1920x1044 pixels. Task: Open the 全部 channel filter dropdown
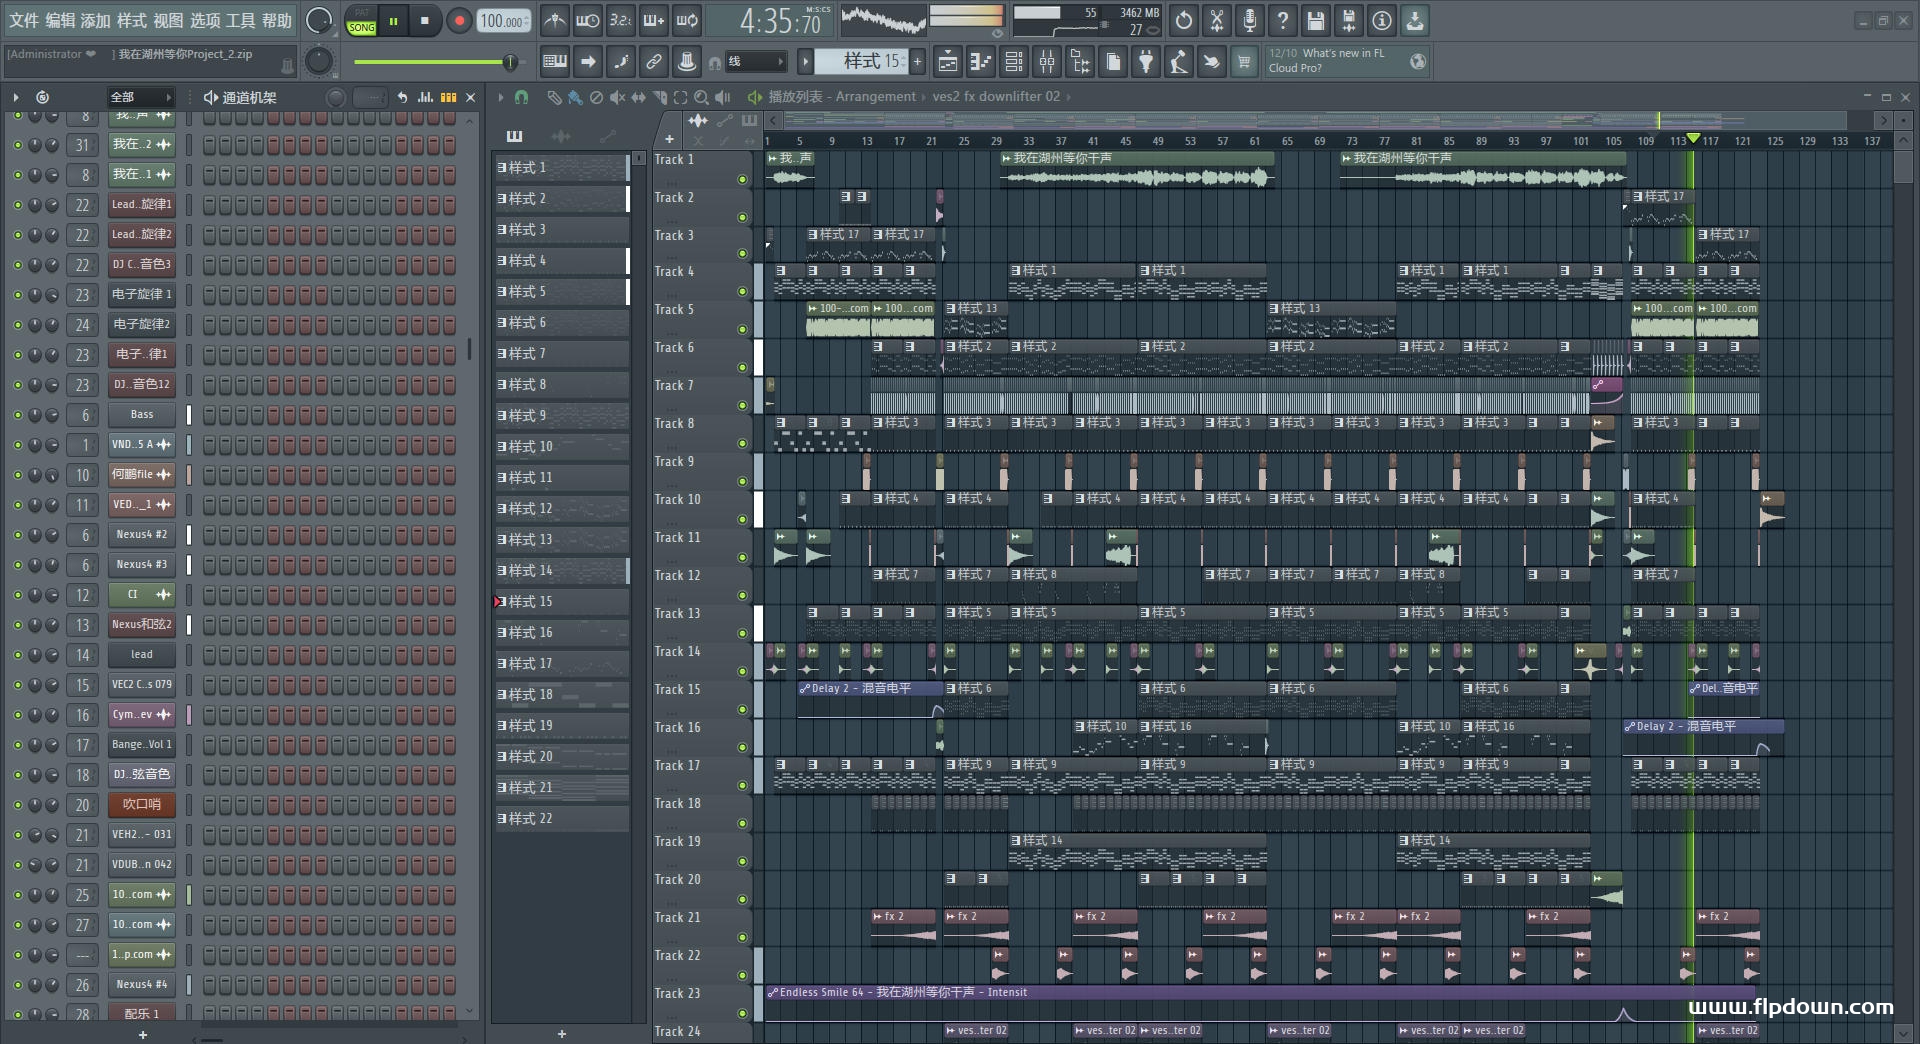tap(140, 97)
